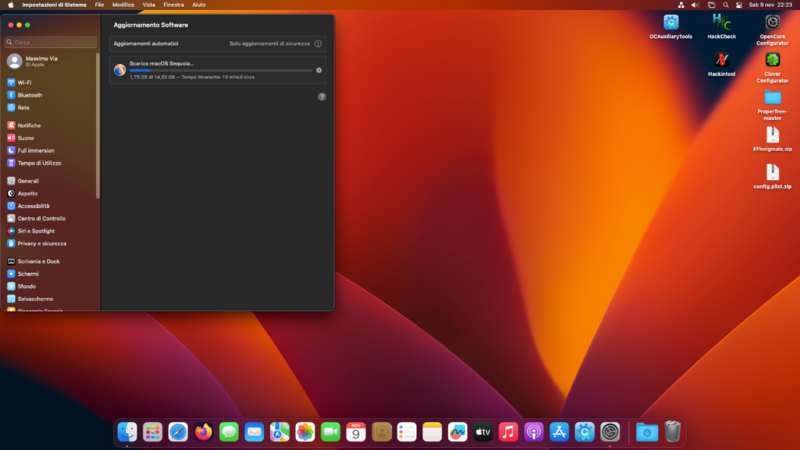Launch OpenCore Configurator from the desktop
The image size is (800, 450).
click(x=772, y=22)
